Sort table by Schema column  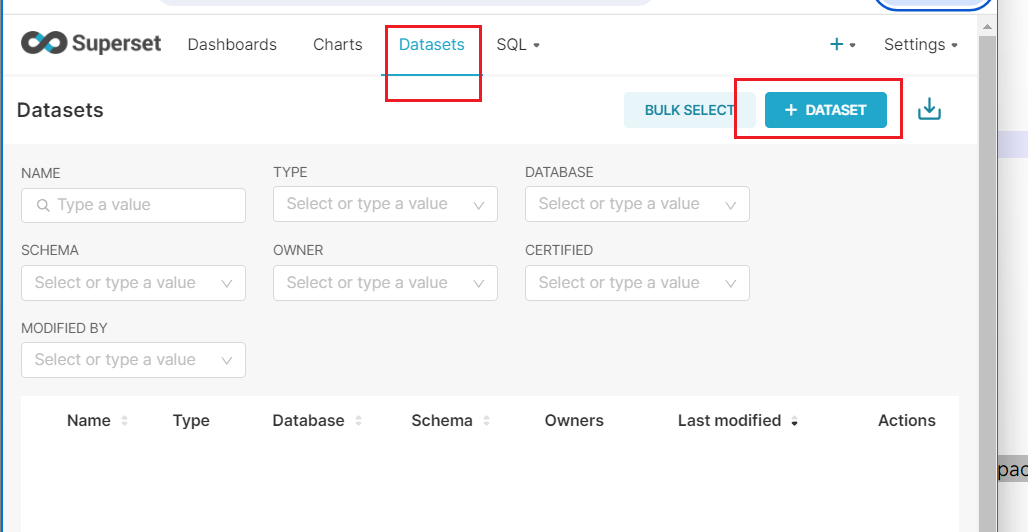point(450,420)
